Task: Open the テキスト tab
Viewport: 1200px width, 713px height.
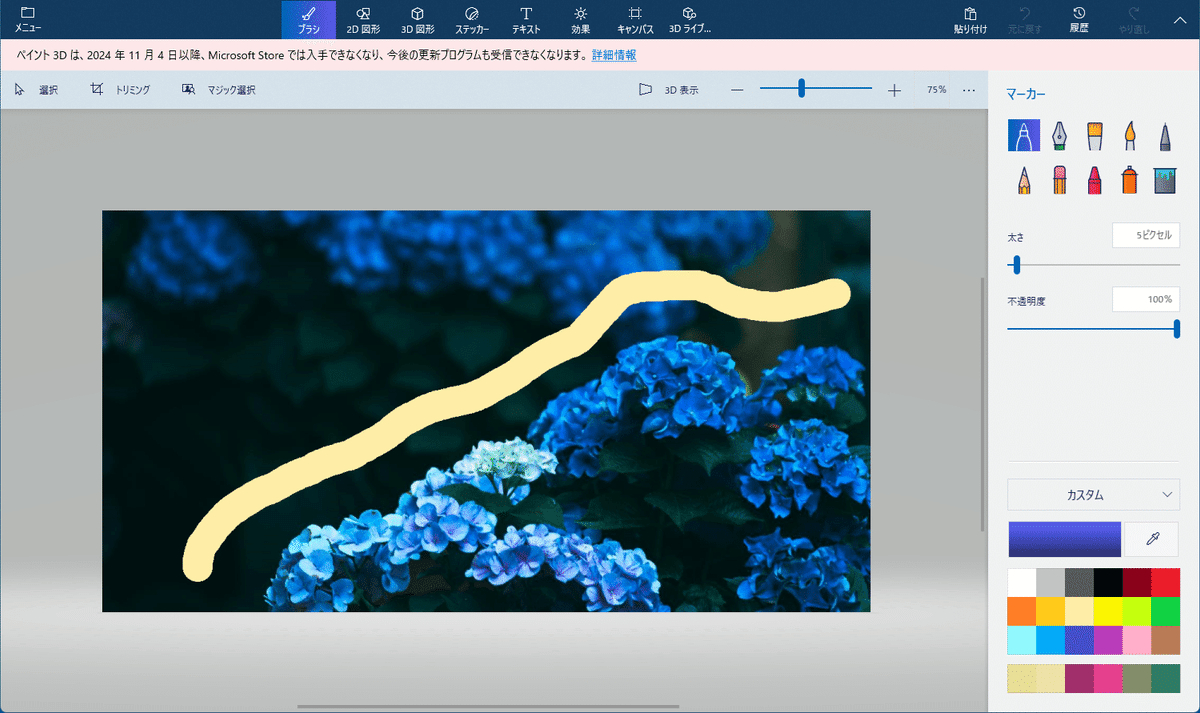Action: coord(526,19)
